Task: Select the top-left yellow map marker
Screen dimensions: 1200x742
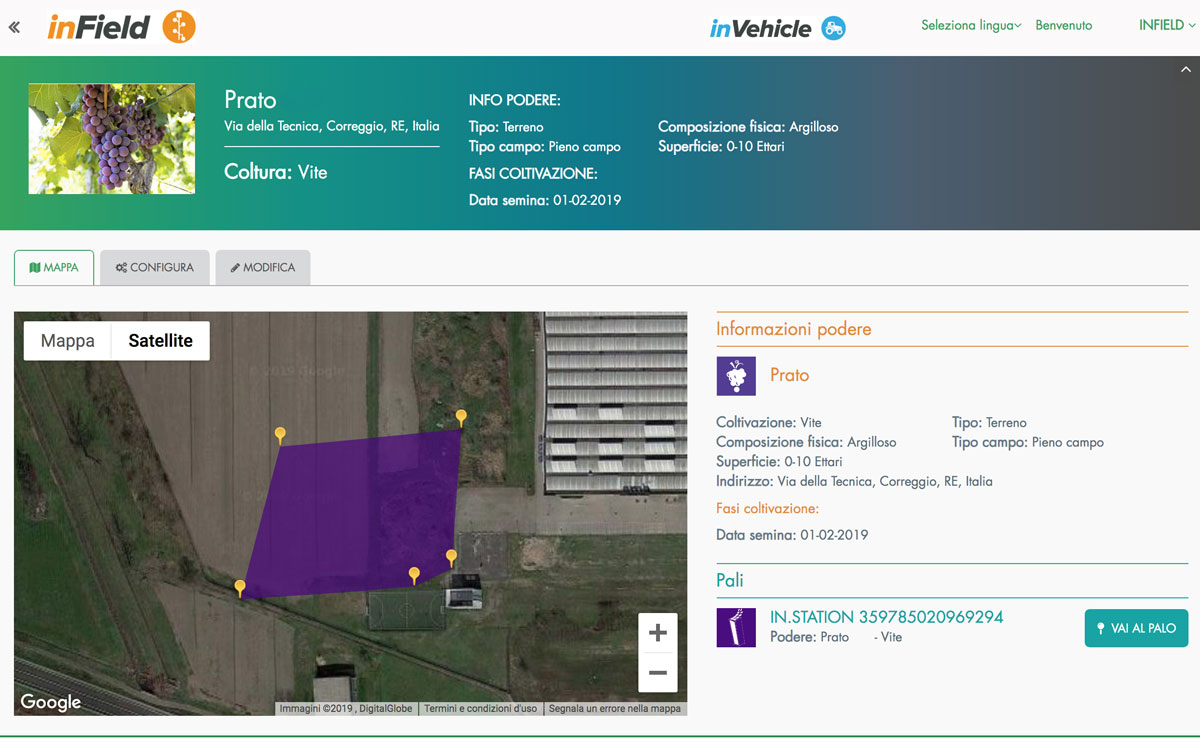Action: [x=280, y=435]
